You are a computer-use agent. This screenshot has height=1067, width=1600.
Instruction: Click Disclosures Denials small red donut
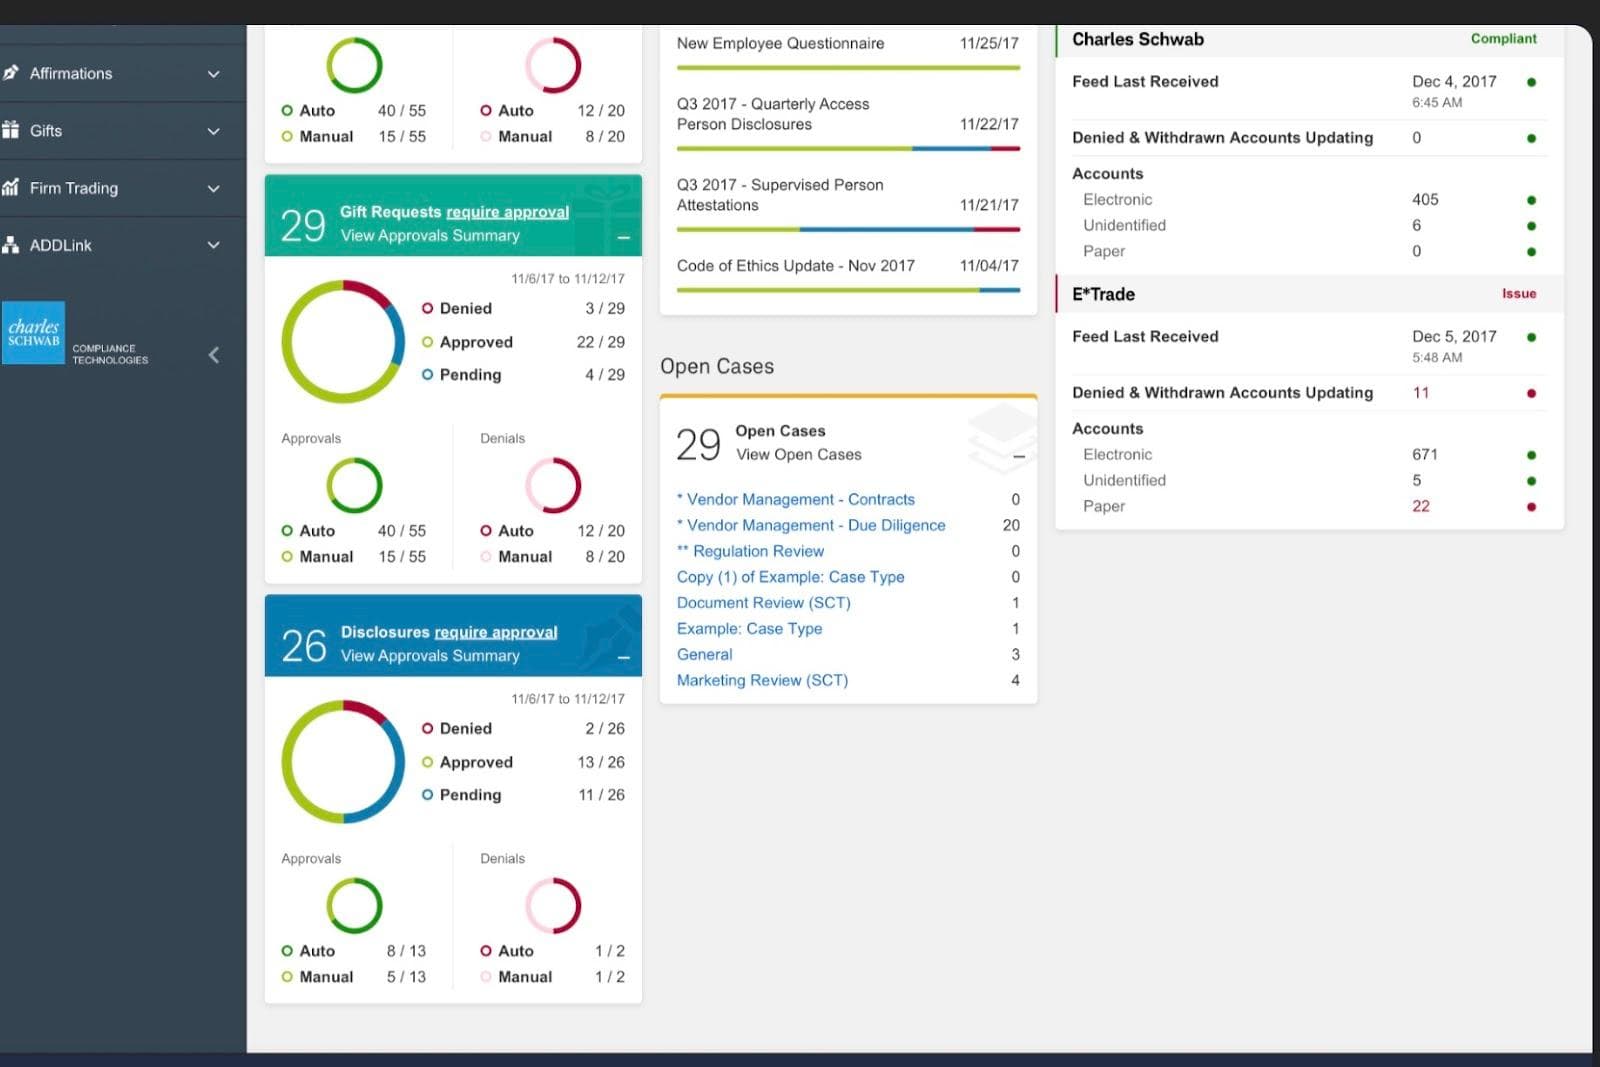[553, 906]
